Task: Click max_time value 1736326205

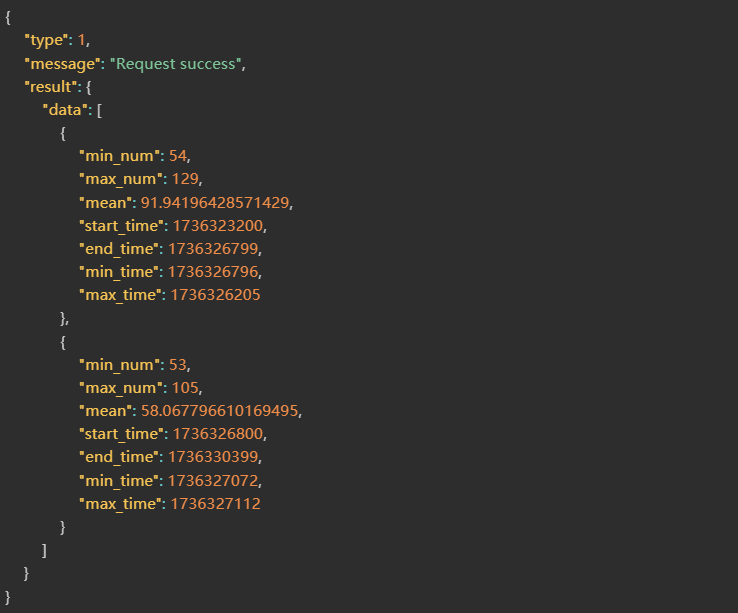Action: tap(215, 295)
